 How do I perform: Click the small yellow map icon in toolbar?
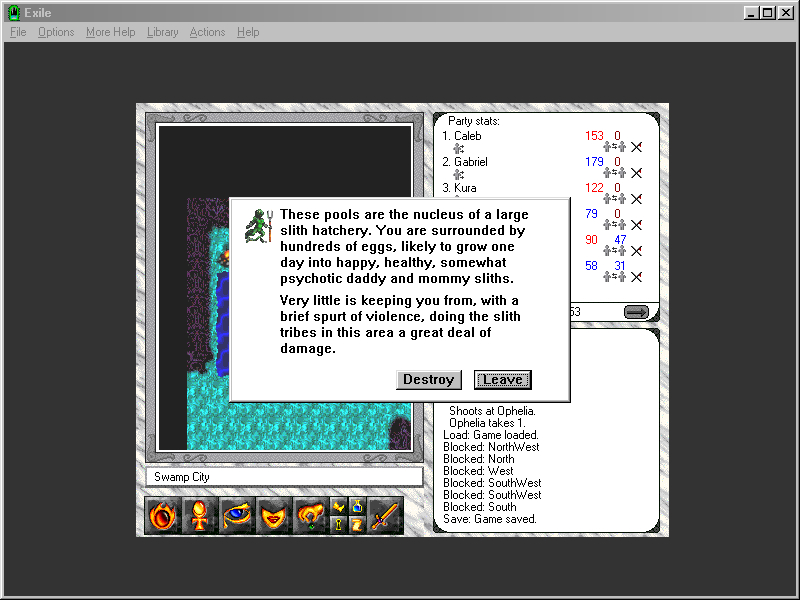coord(339,507)
